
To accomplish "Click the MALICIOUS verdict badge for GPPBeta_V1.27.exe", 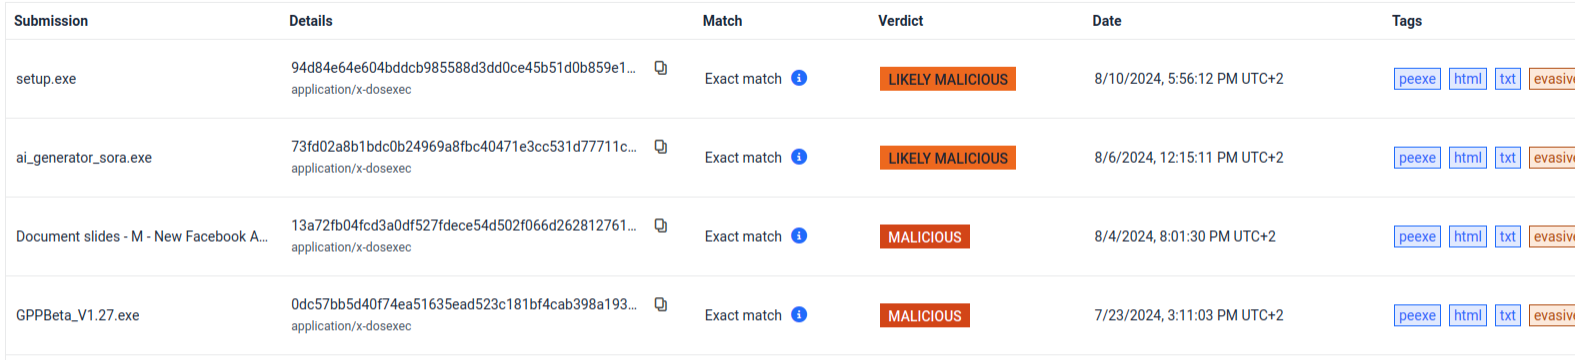I will 925,316.
